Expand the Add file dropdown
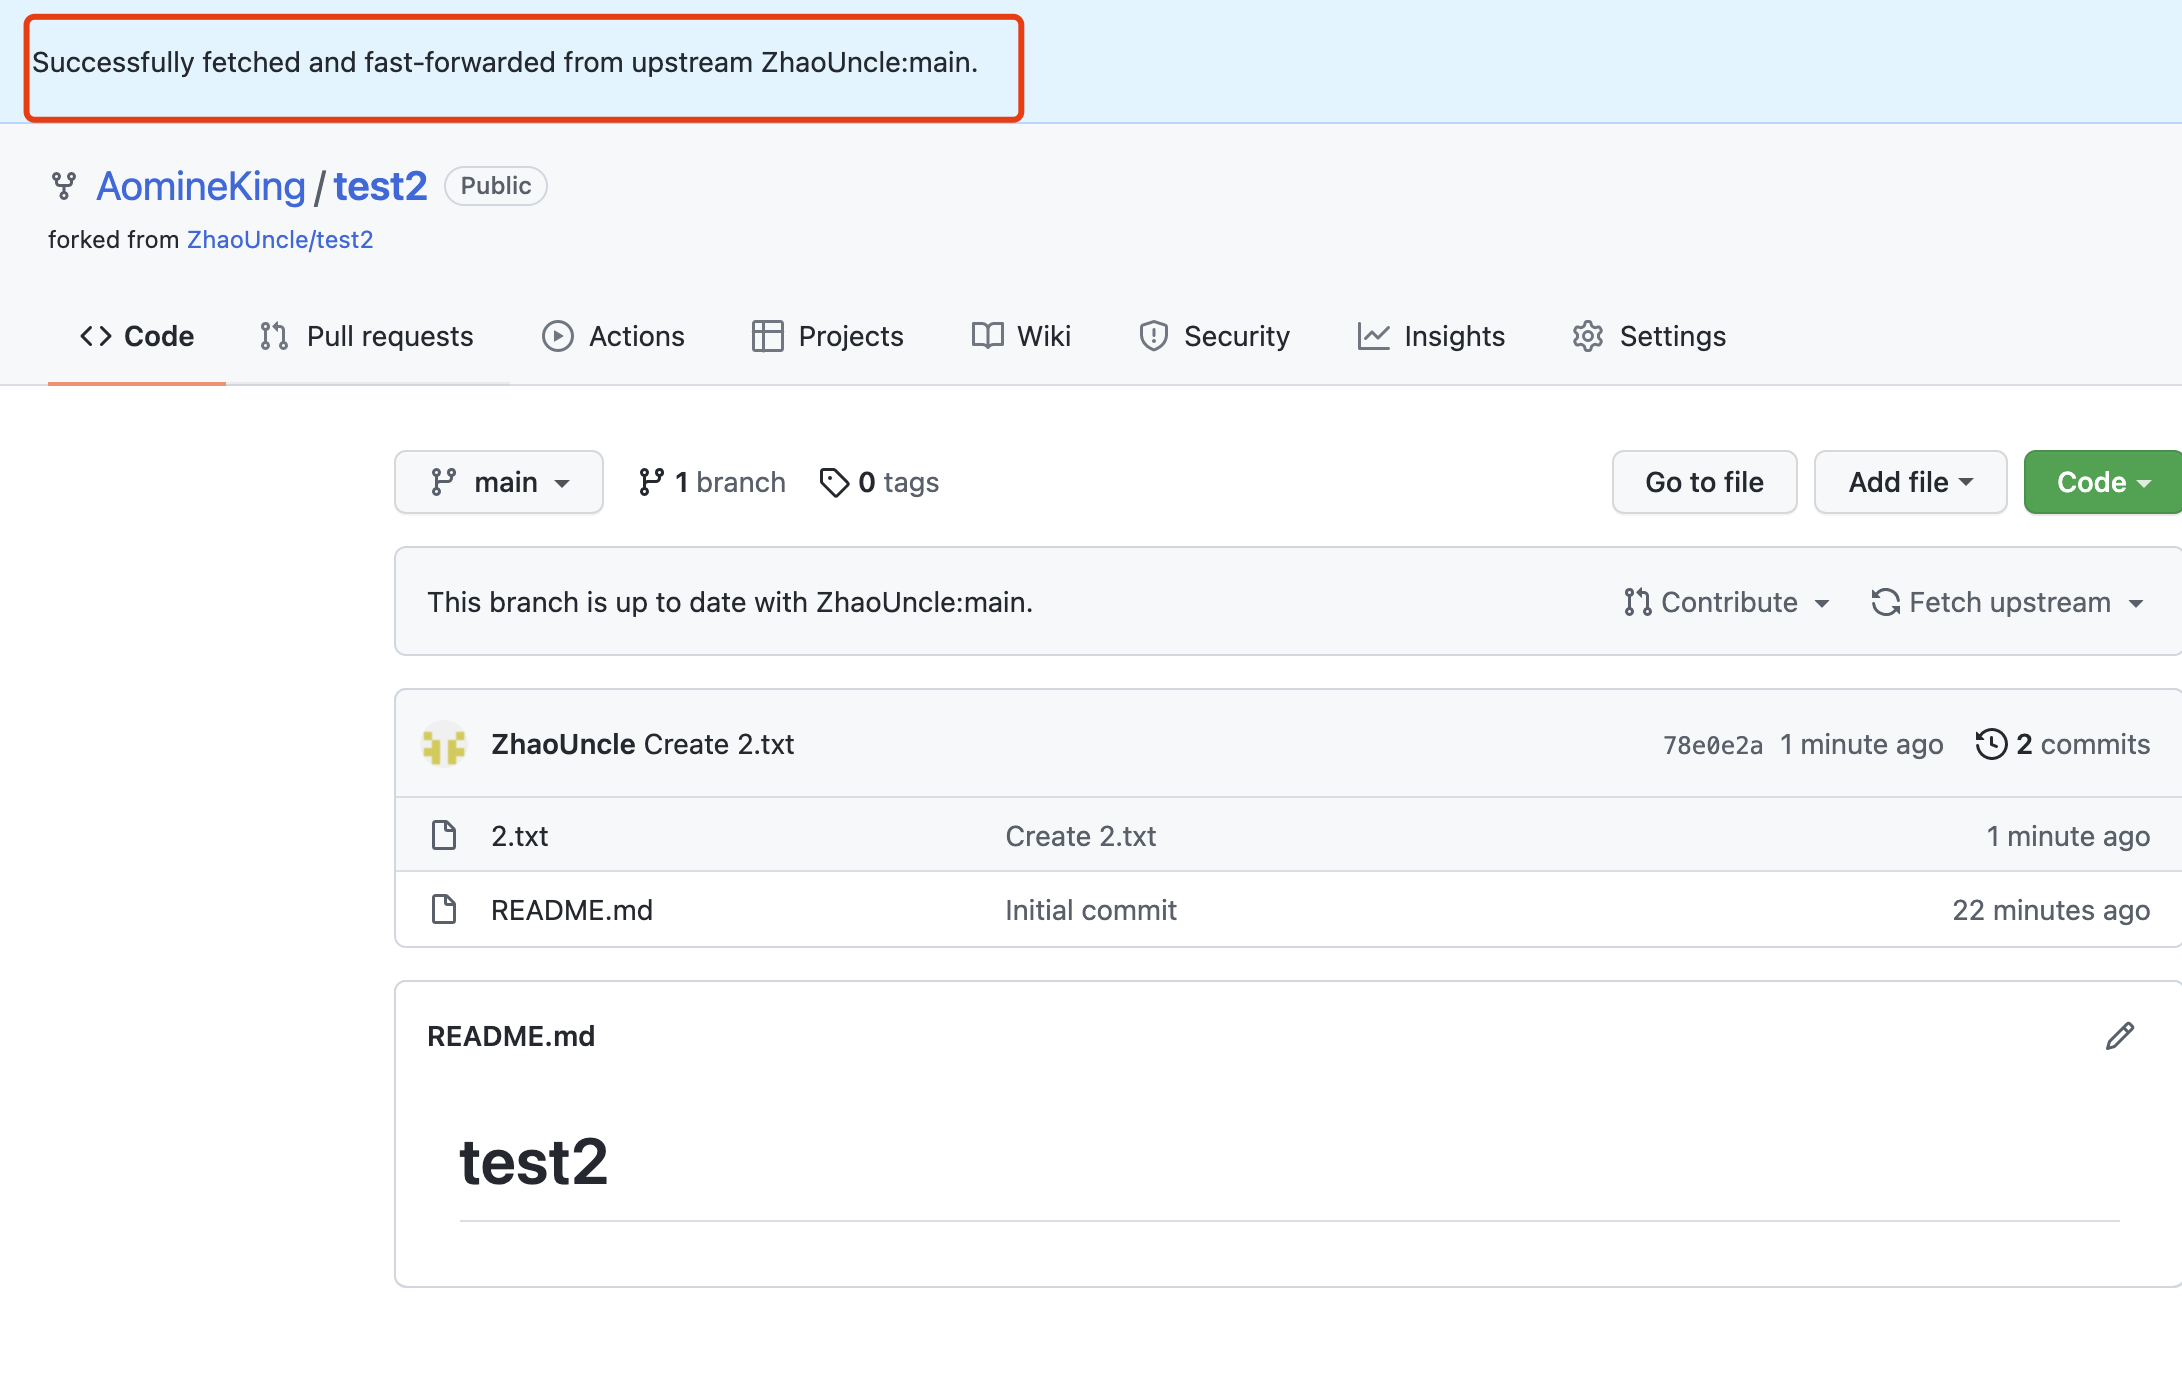Screen dimensions: 2182x1390 point(1910,482)
